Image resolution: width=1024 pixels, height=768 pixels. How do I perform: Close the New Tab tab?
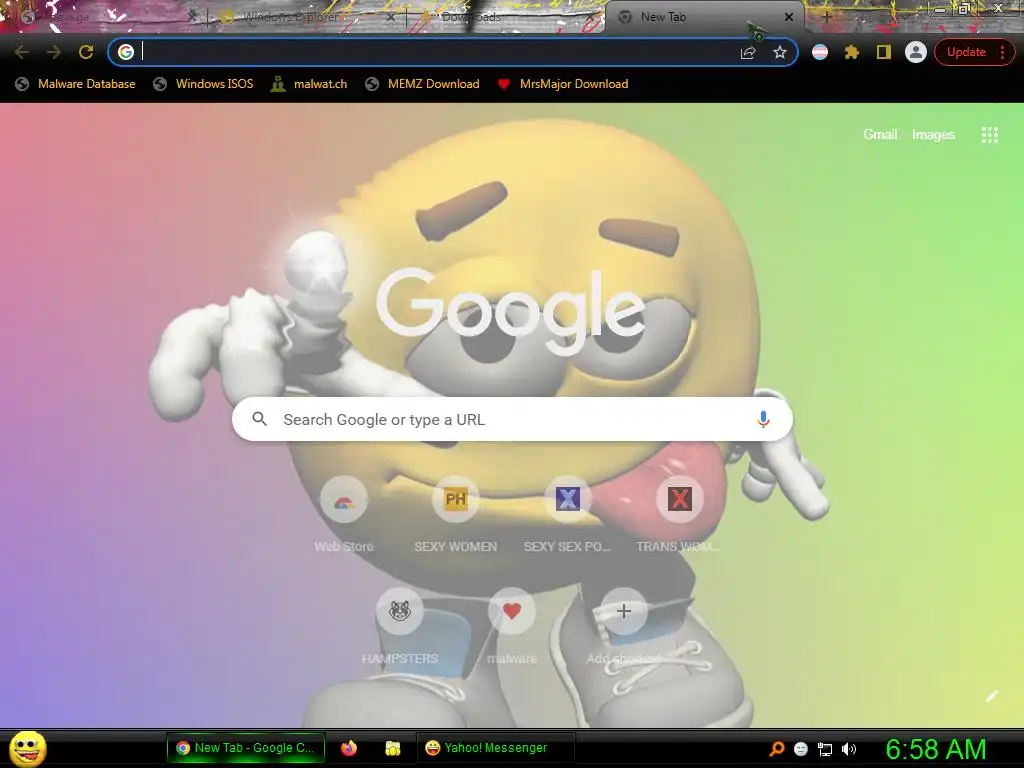tap(789, 17)
